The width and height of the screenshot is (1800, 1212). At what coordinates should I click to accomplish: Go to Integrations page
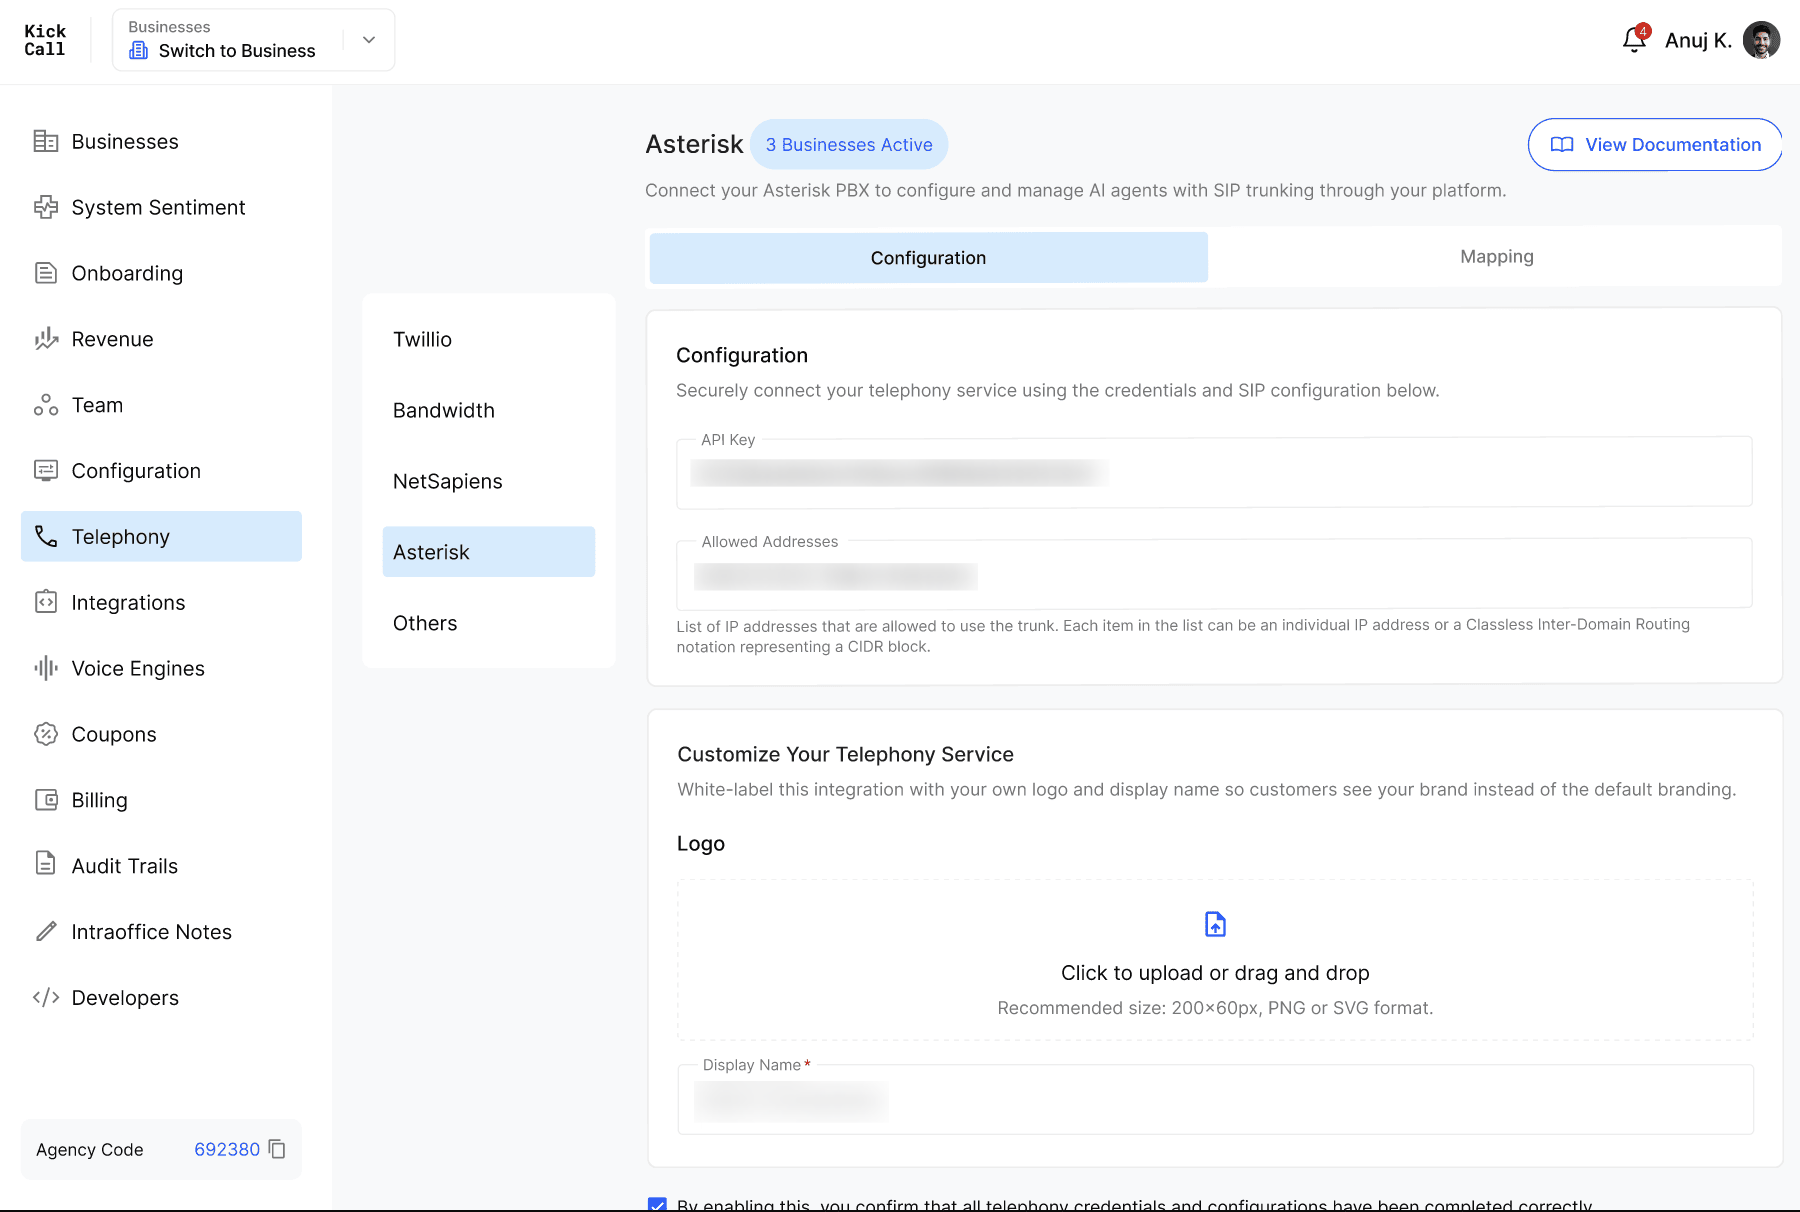pos(161,602)
